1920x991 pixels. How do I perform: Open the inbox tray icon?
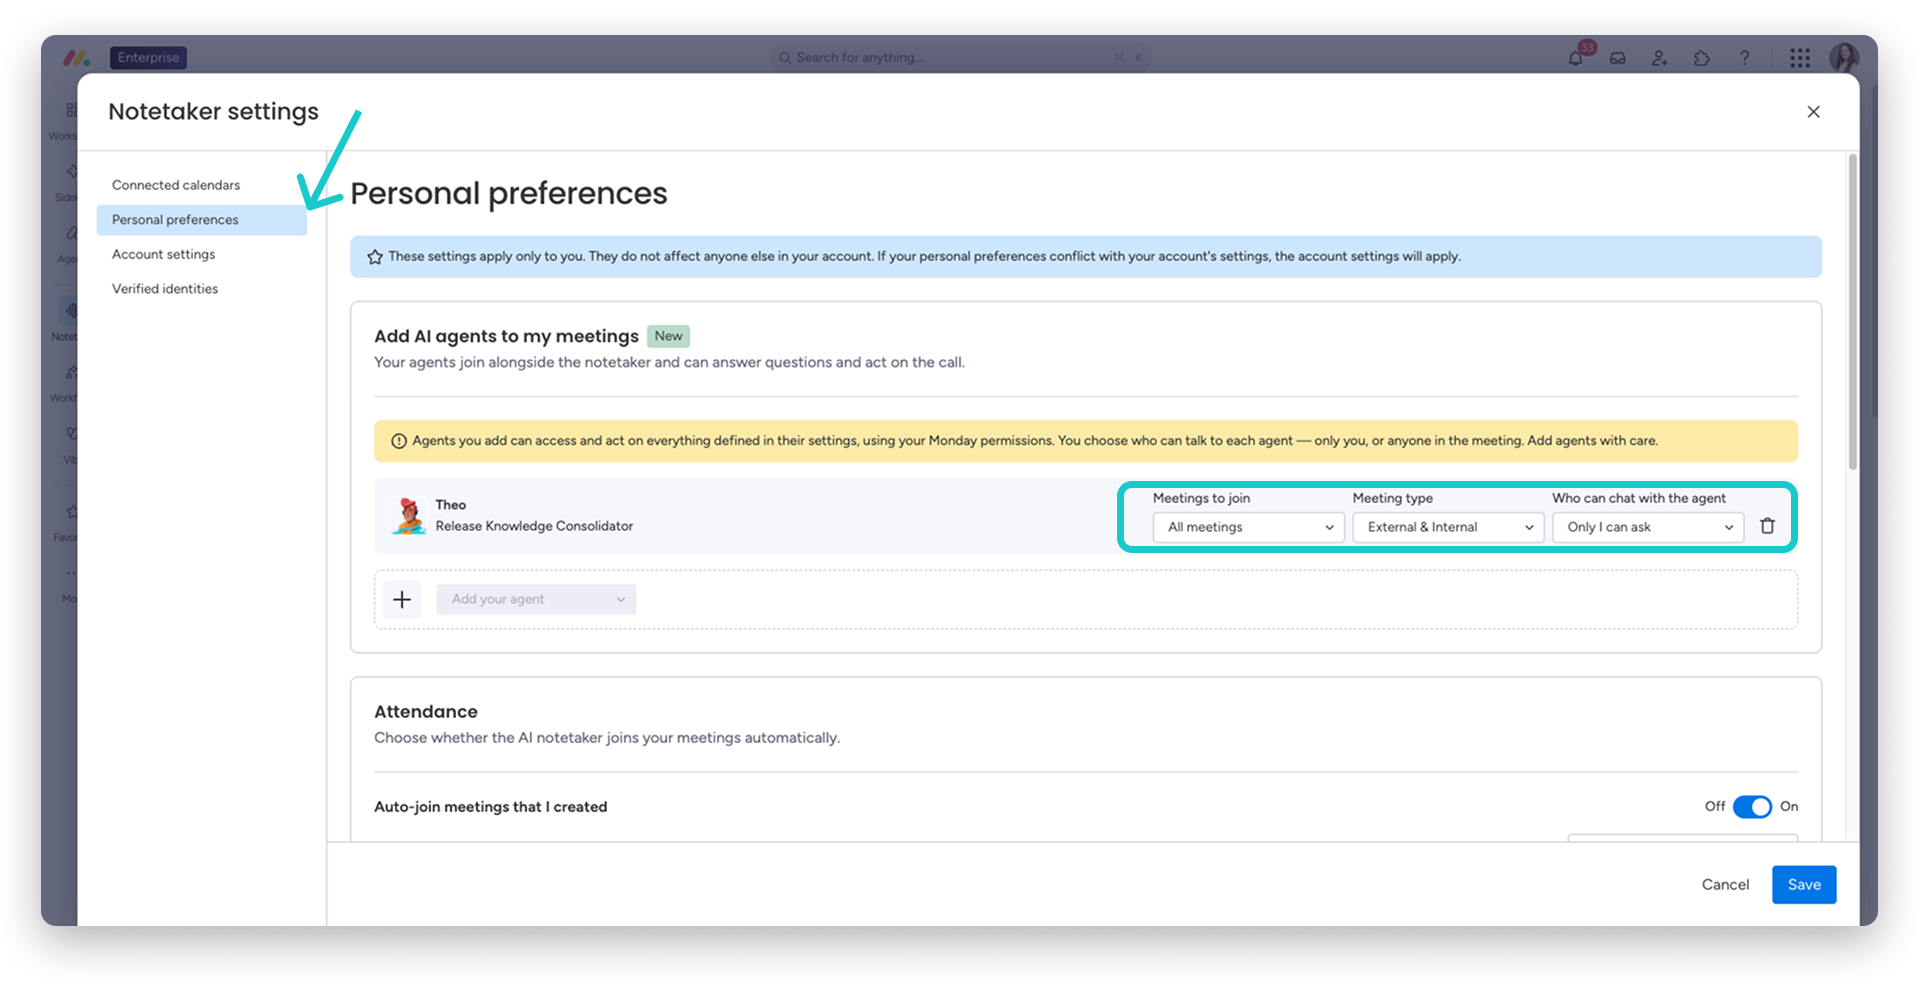pyautogui.click(x=1617, y=58)
